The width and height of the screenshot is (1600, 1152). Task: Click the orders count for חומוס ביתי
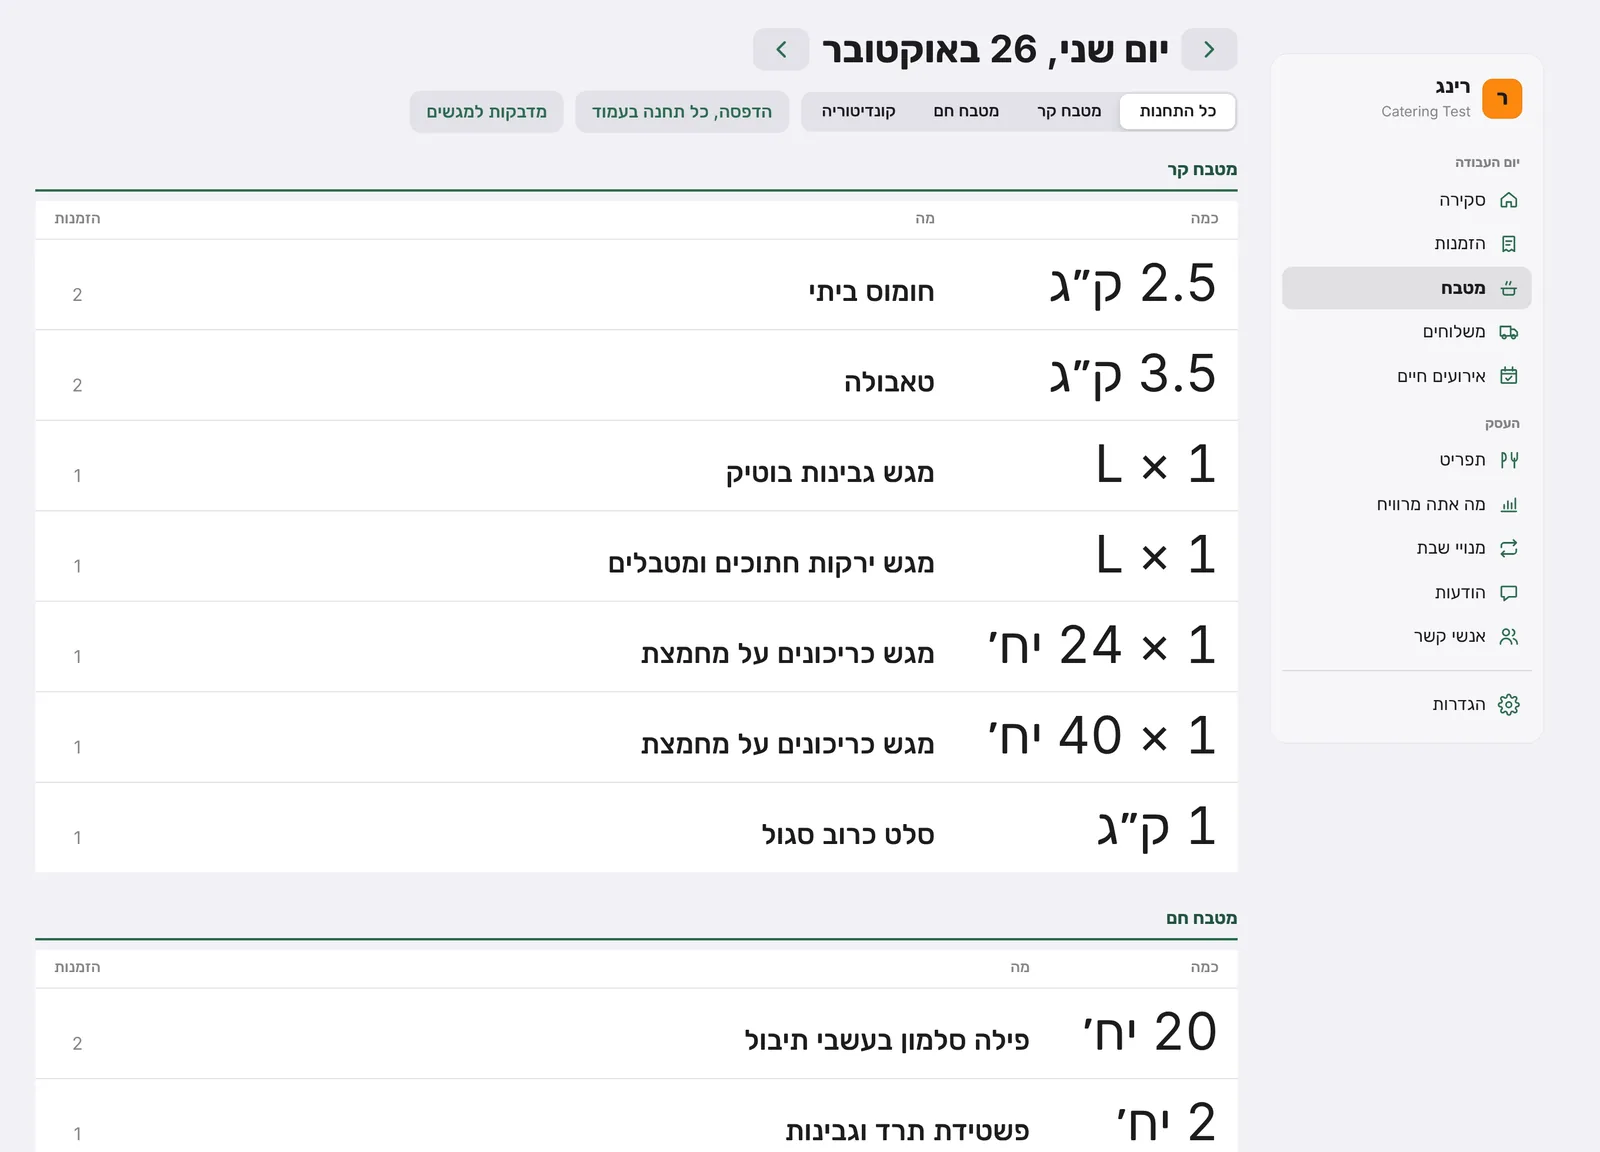77,295
